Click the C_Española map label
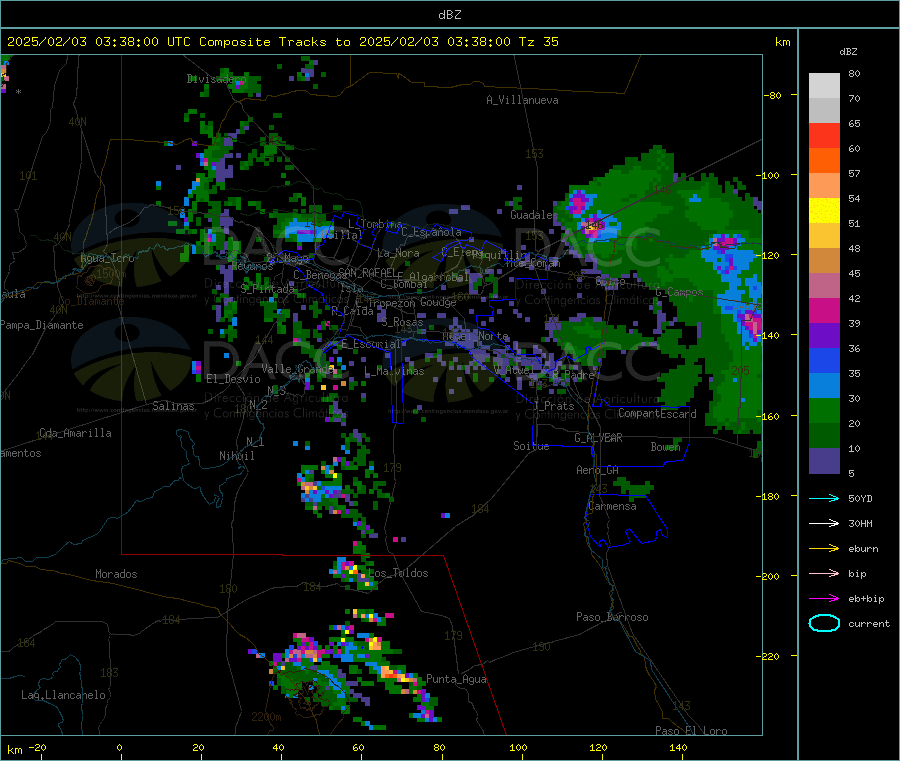Screen dimensions: 900x761 (432, 232)
